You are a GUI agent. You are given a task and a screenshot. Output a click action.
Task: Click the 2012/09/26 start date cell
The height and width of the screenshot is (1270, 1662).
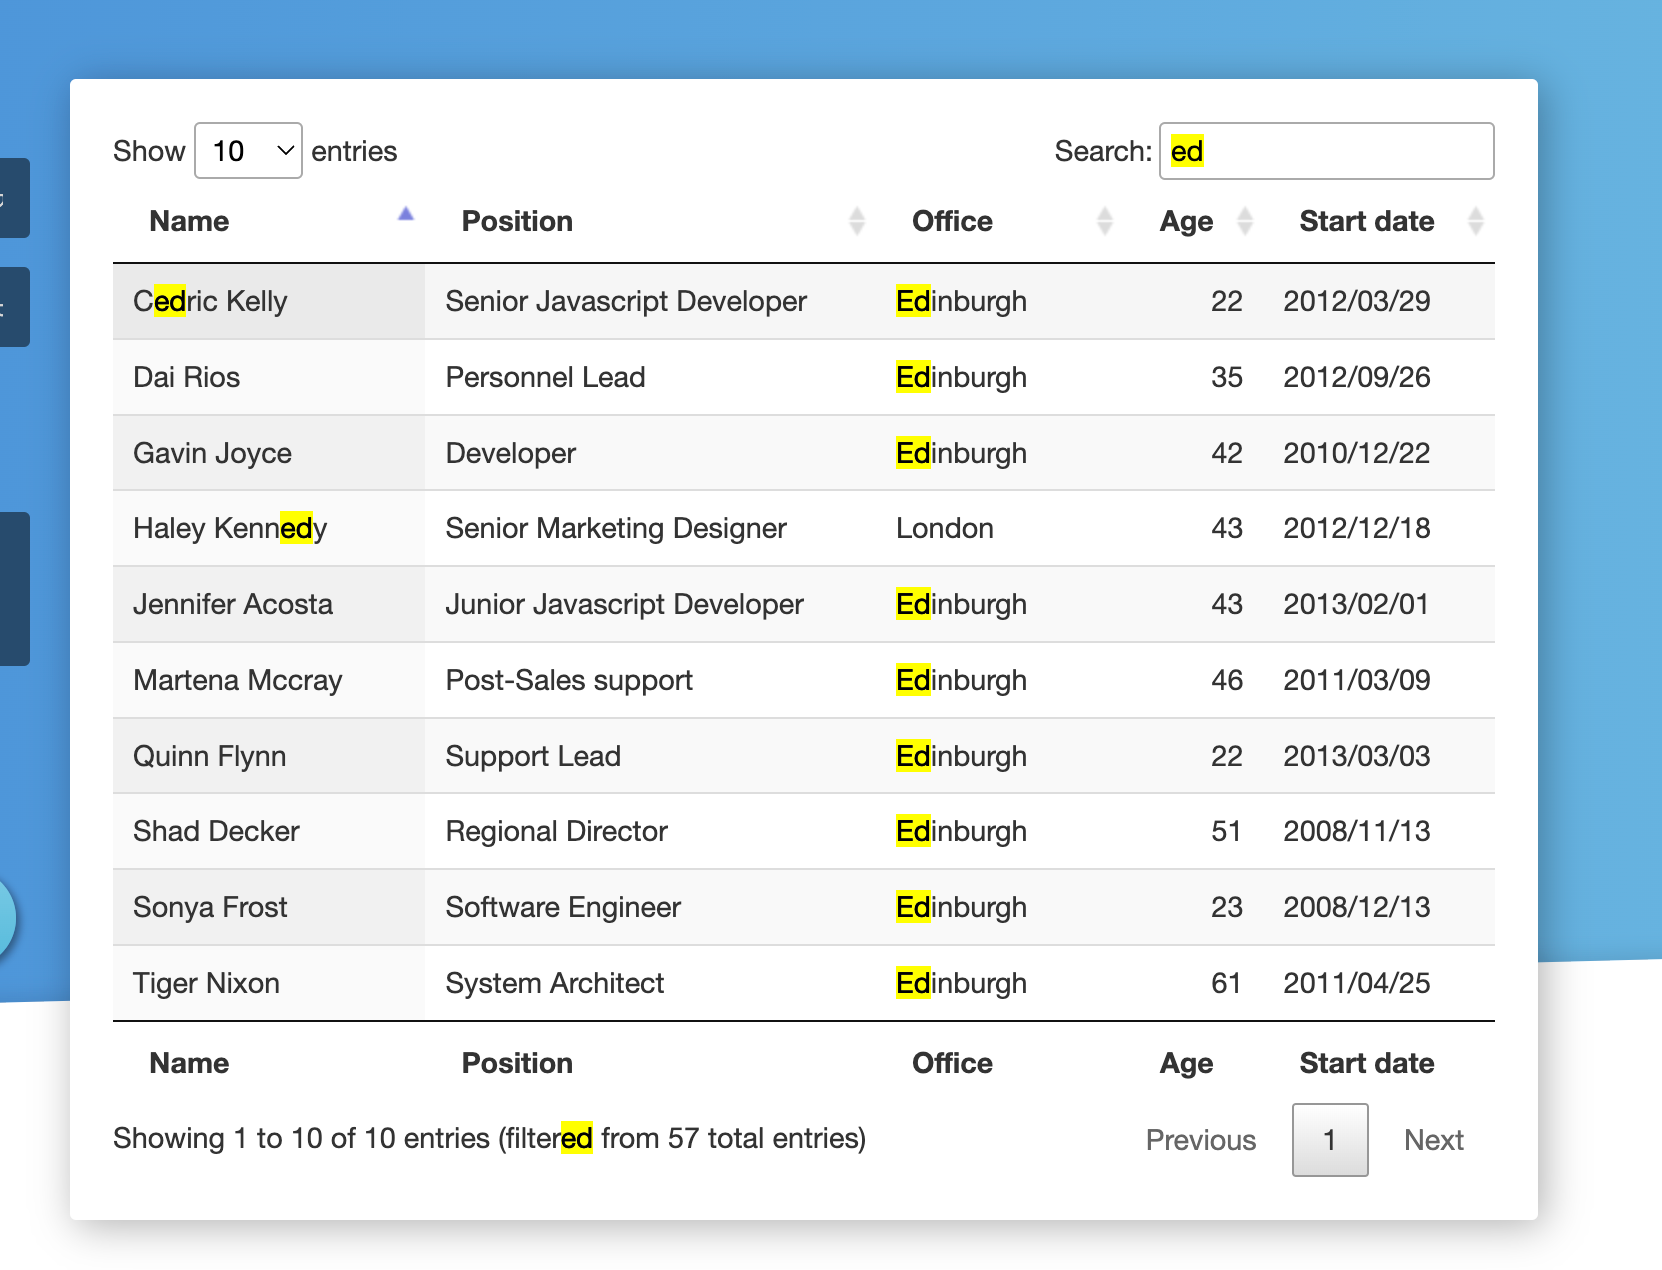[1379, 377]
